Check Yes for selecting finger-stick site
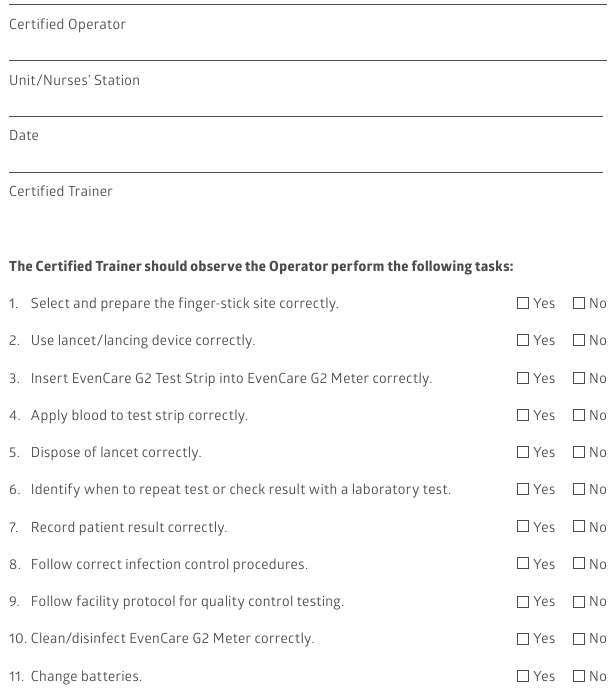The width and height of the screenshot is (616, 689). coord(522,303)
